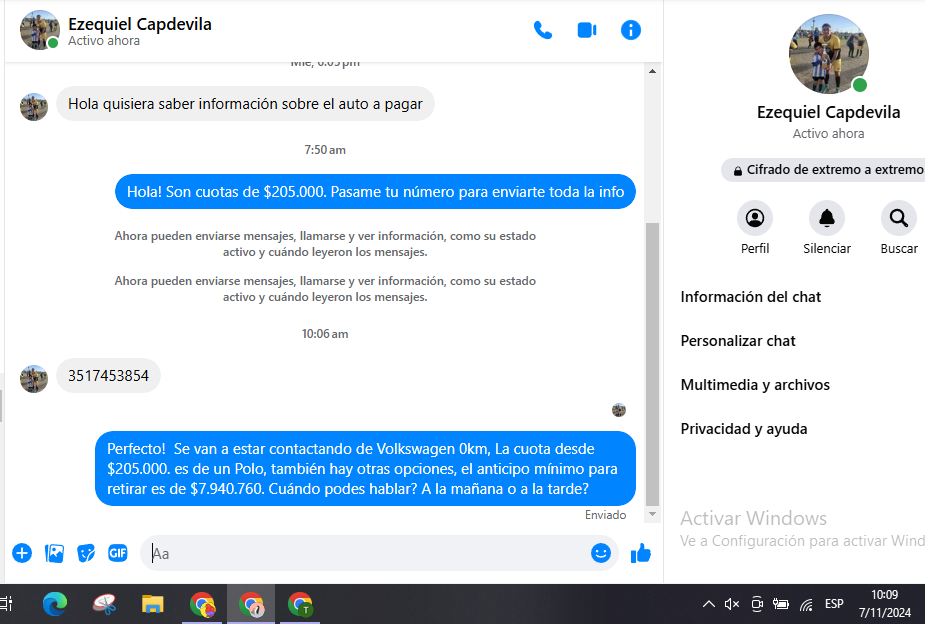Viewport: 925px width, 624px height.
Task: Click the chat scrollbar up arrow
Action: pos(652,71)
